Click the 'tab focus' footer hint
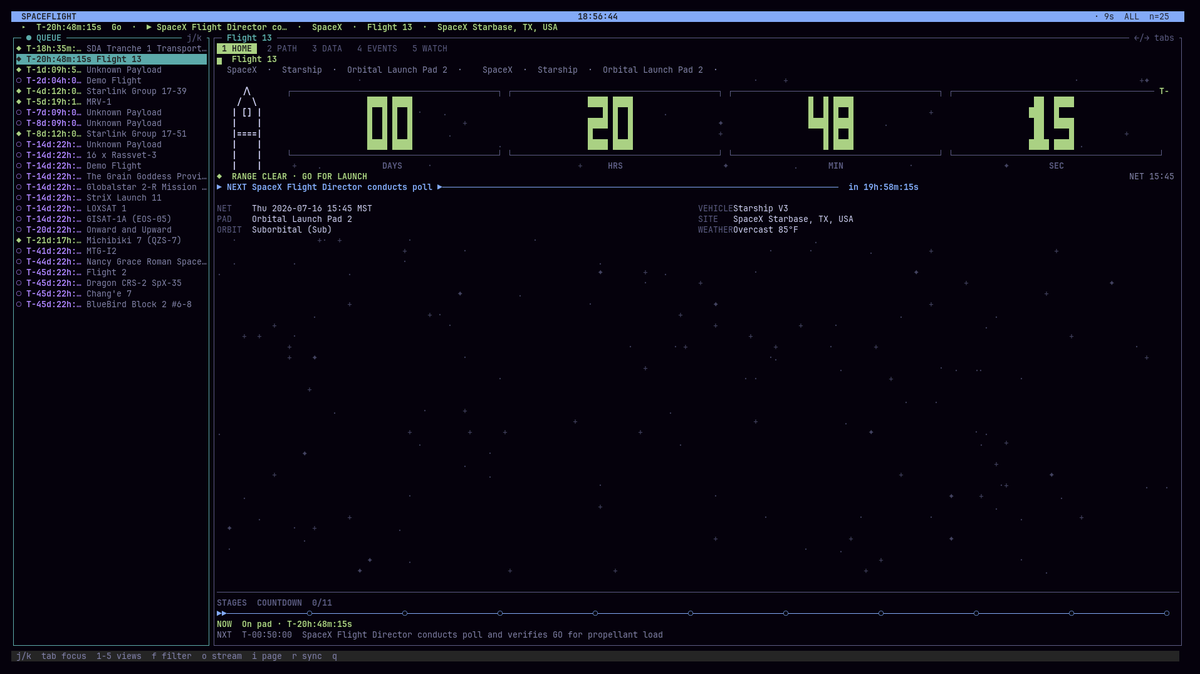Viewport: 1200px width, 674px height. coord(64,656)
